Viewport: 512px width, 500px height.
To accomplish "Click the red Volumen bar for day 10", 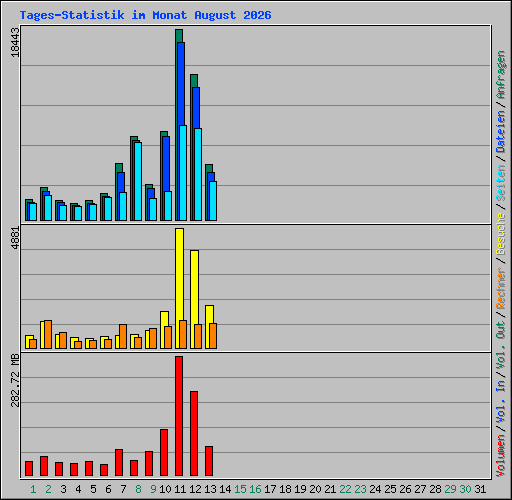I will click(164, 452).
